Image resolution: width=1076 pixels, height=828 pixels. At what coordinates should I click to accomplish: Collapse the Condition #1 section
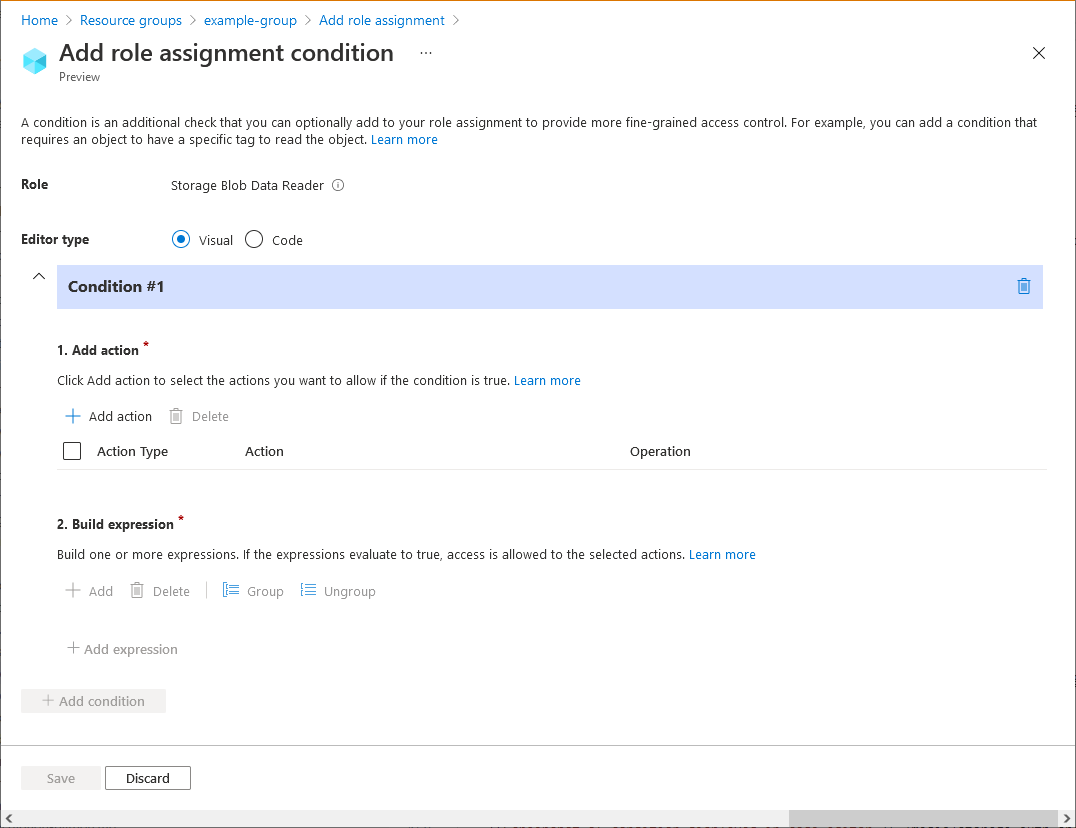click(39, 276)
